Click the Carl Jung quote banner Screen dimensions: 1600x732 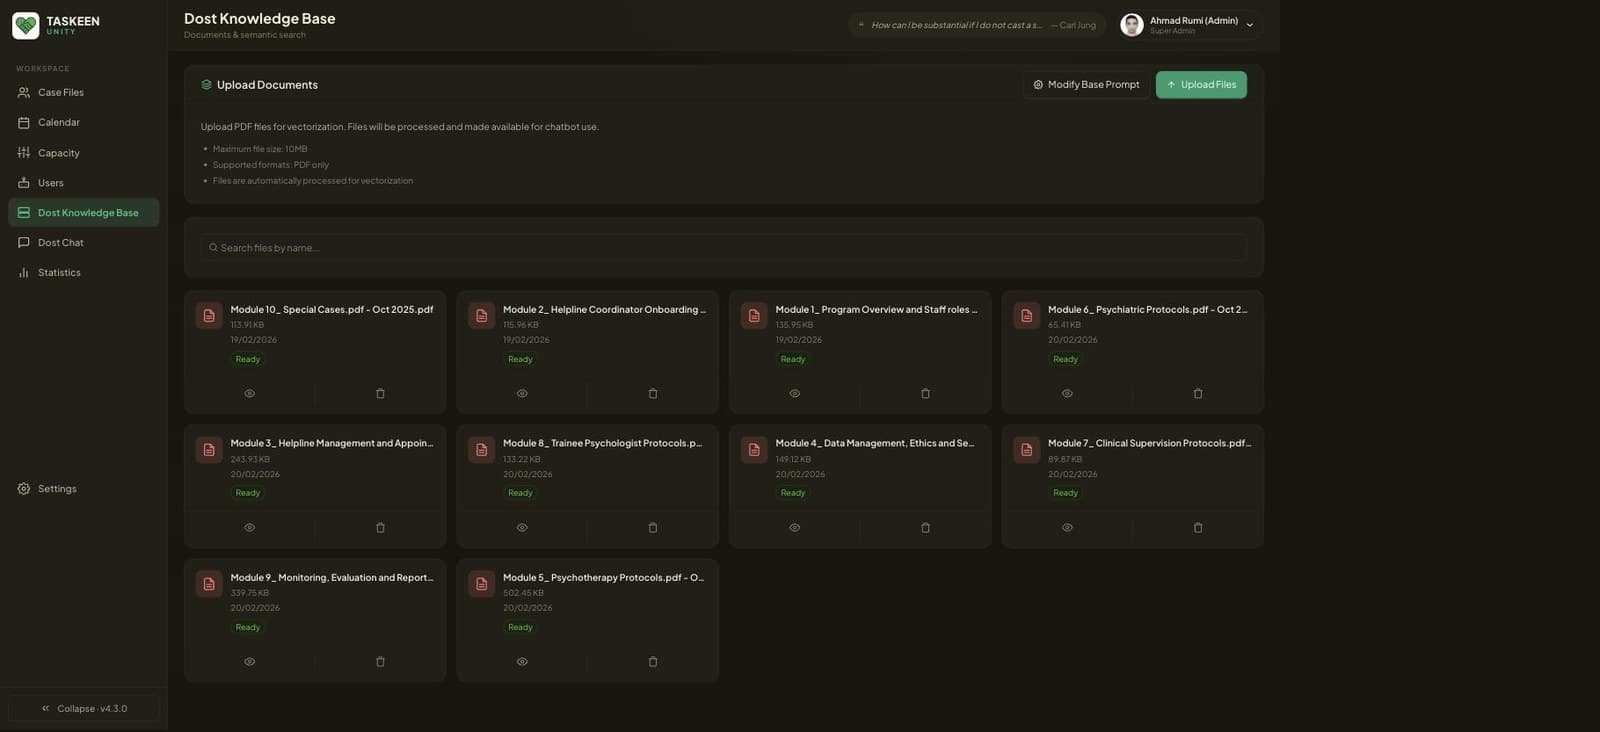coord(977,25)
